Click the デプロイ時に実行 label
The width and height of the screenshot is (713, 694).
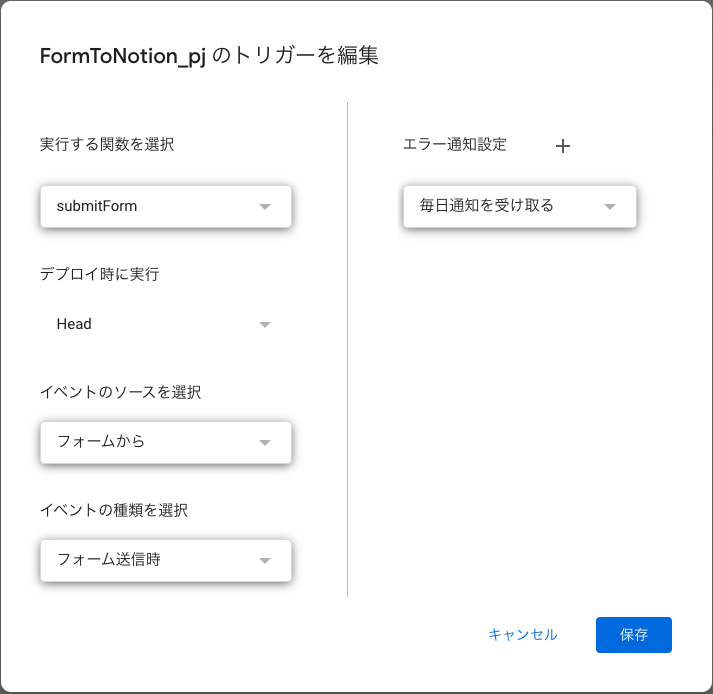100,274
